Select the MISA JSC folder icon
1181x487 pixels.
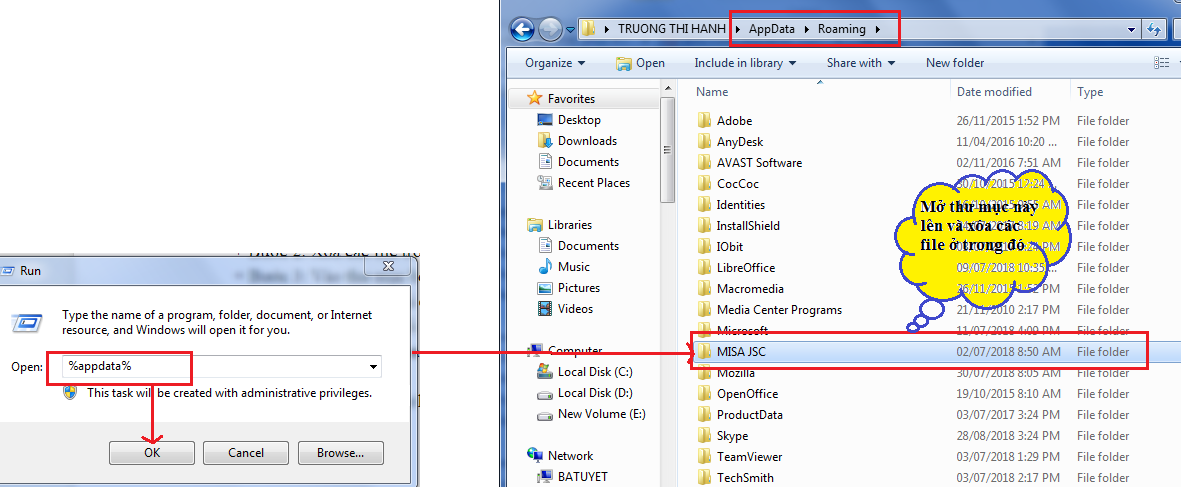[x=704, y=352]
